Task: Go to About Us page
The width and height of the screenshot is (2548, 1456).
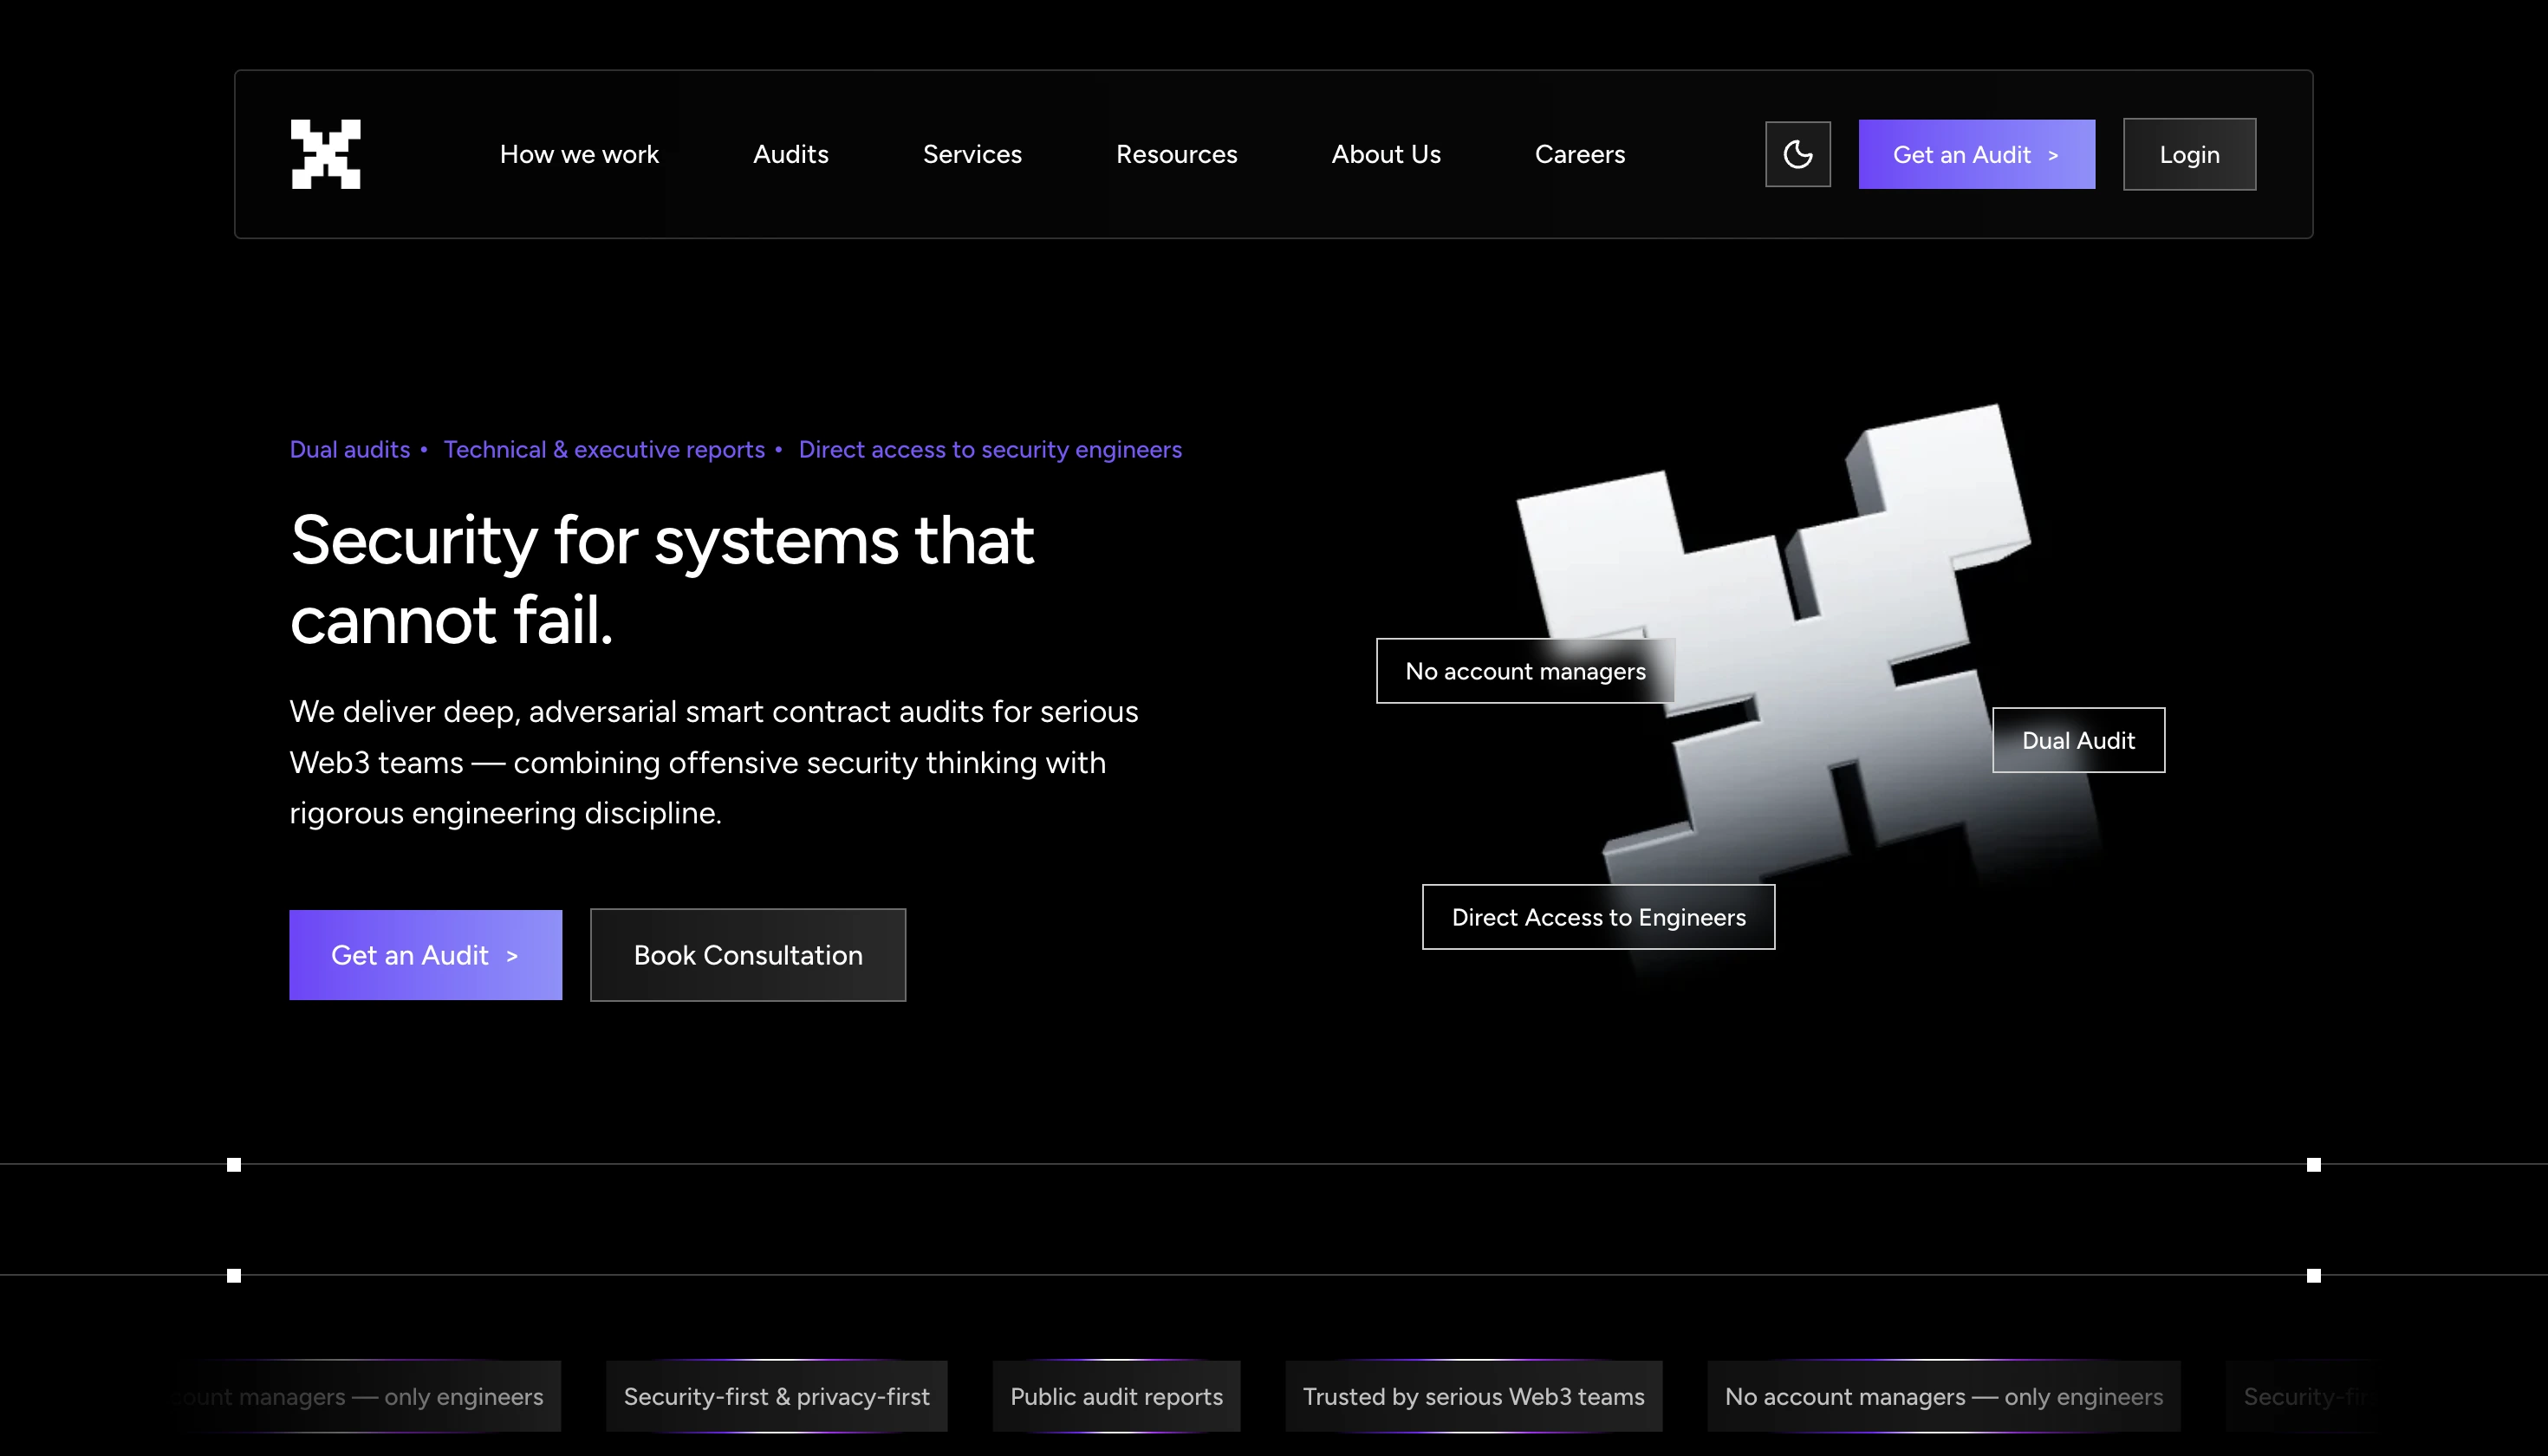Action: (x=1385, y=154)
